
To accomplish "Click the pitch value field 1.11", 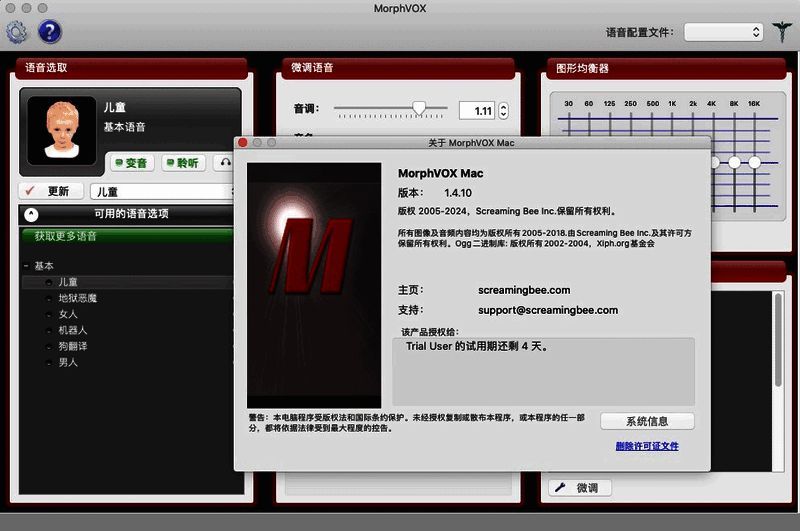I will 477,111.
